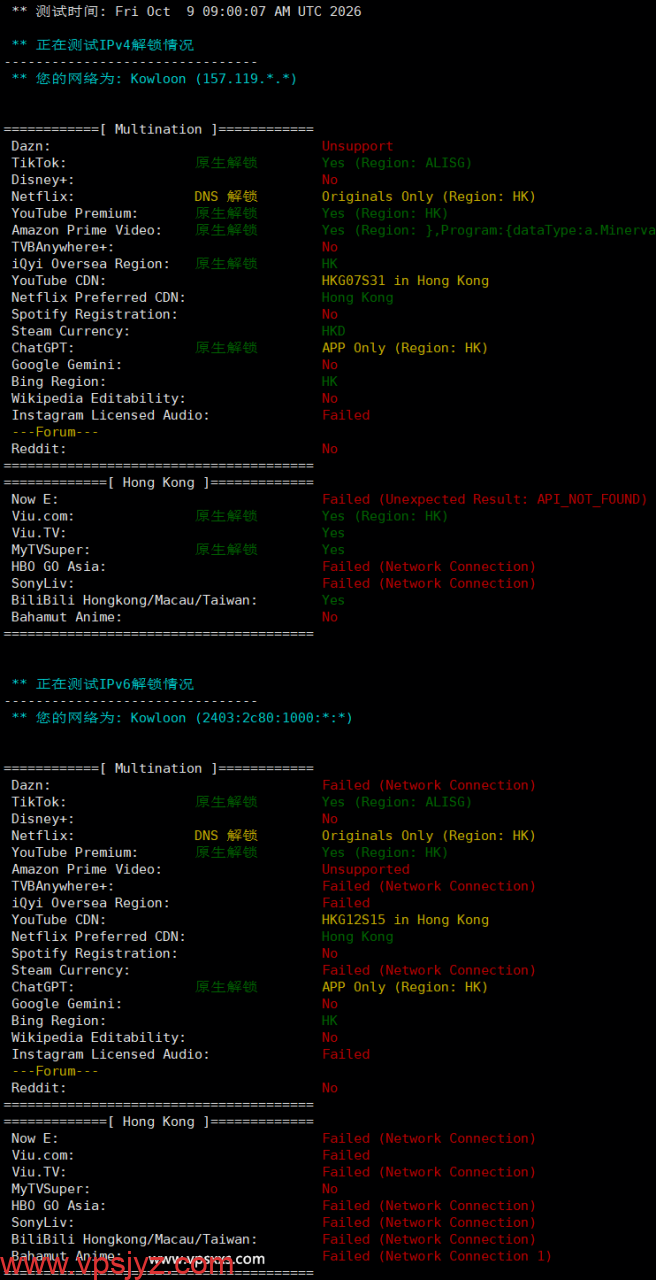The width and height of the screenshot is (656, 1280).
Task: Click '原生解锁' in the Viu.com row
Action: 226,516
